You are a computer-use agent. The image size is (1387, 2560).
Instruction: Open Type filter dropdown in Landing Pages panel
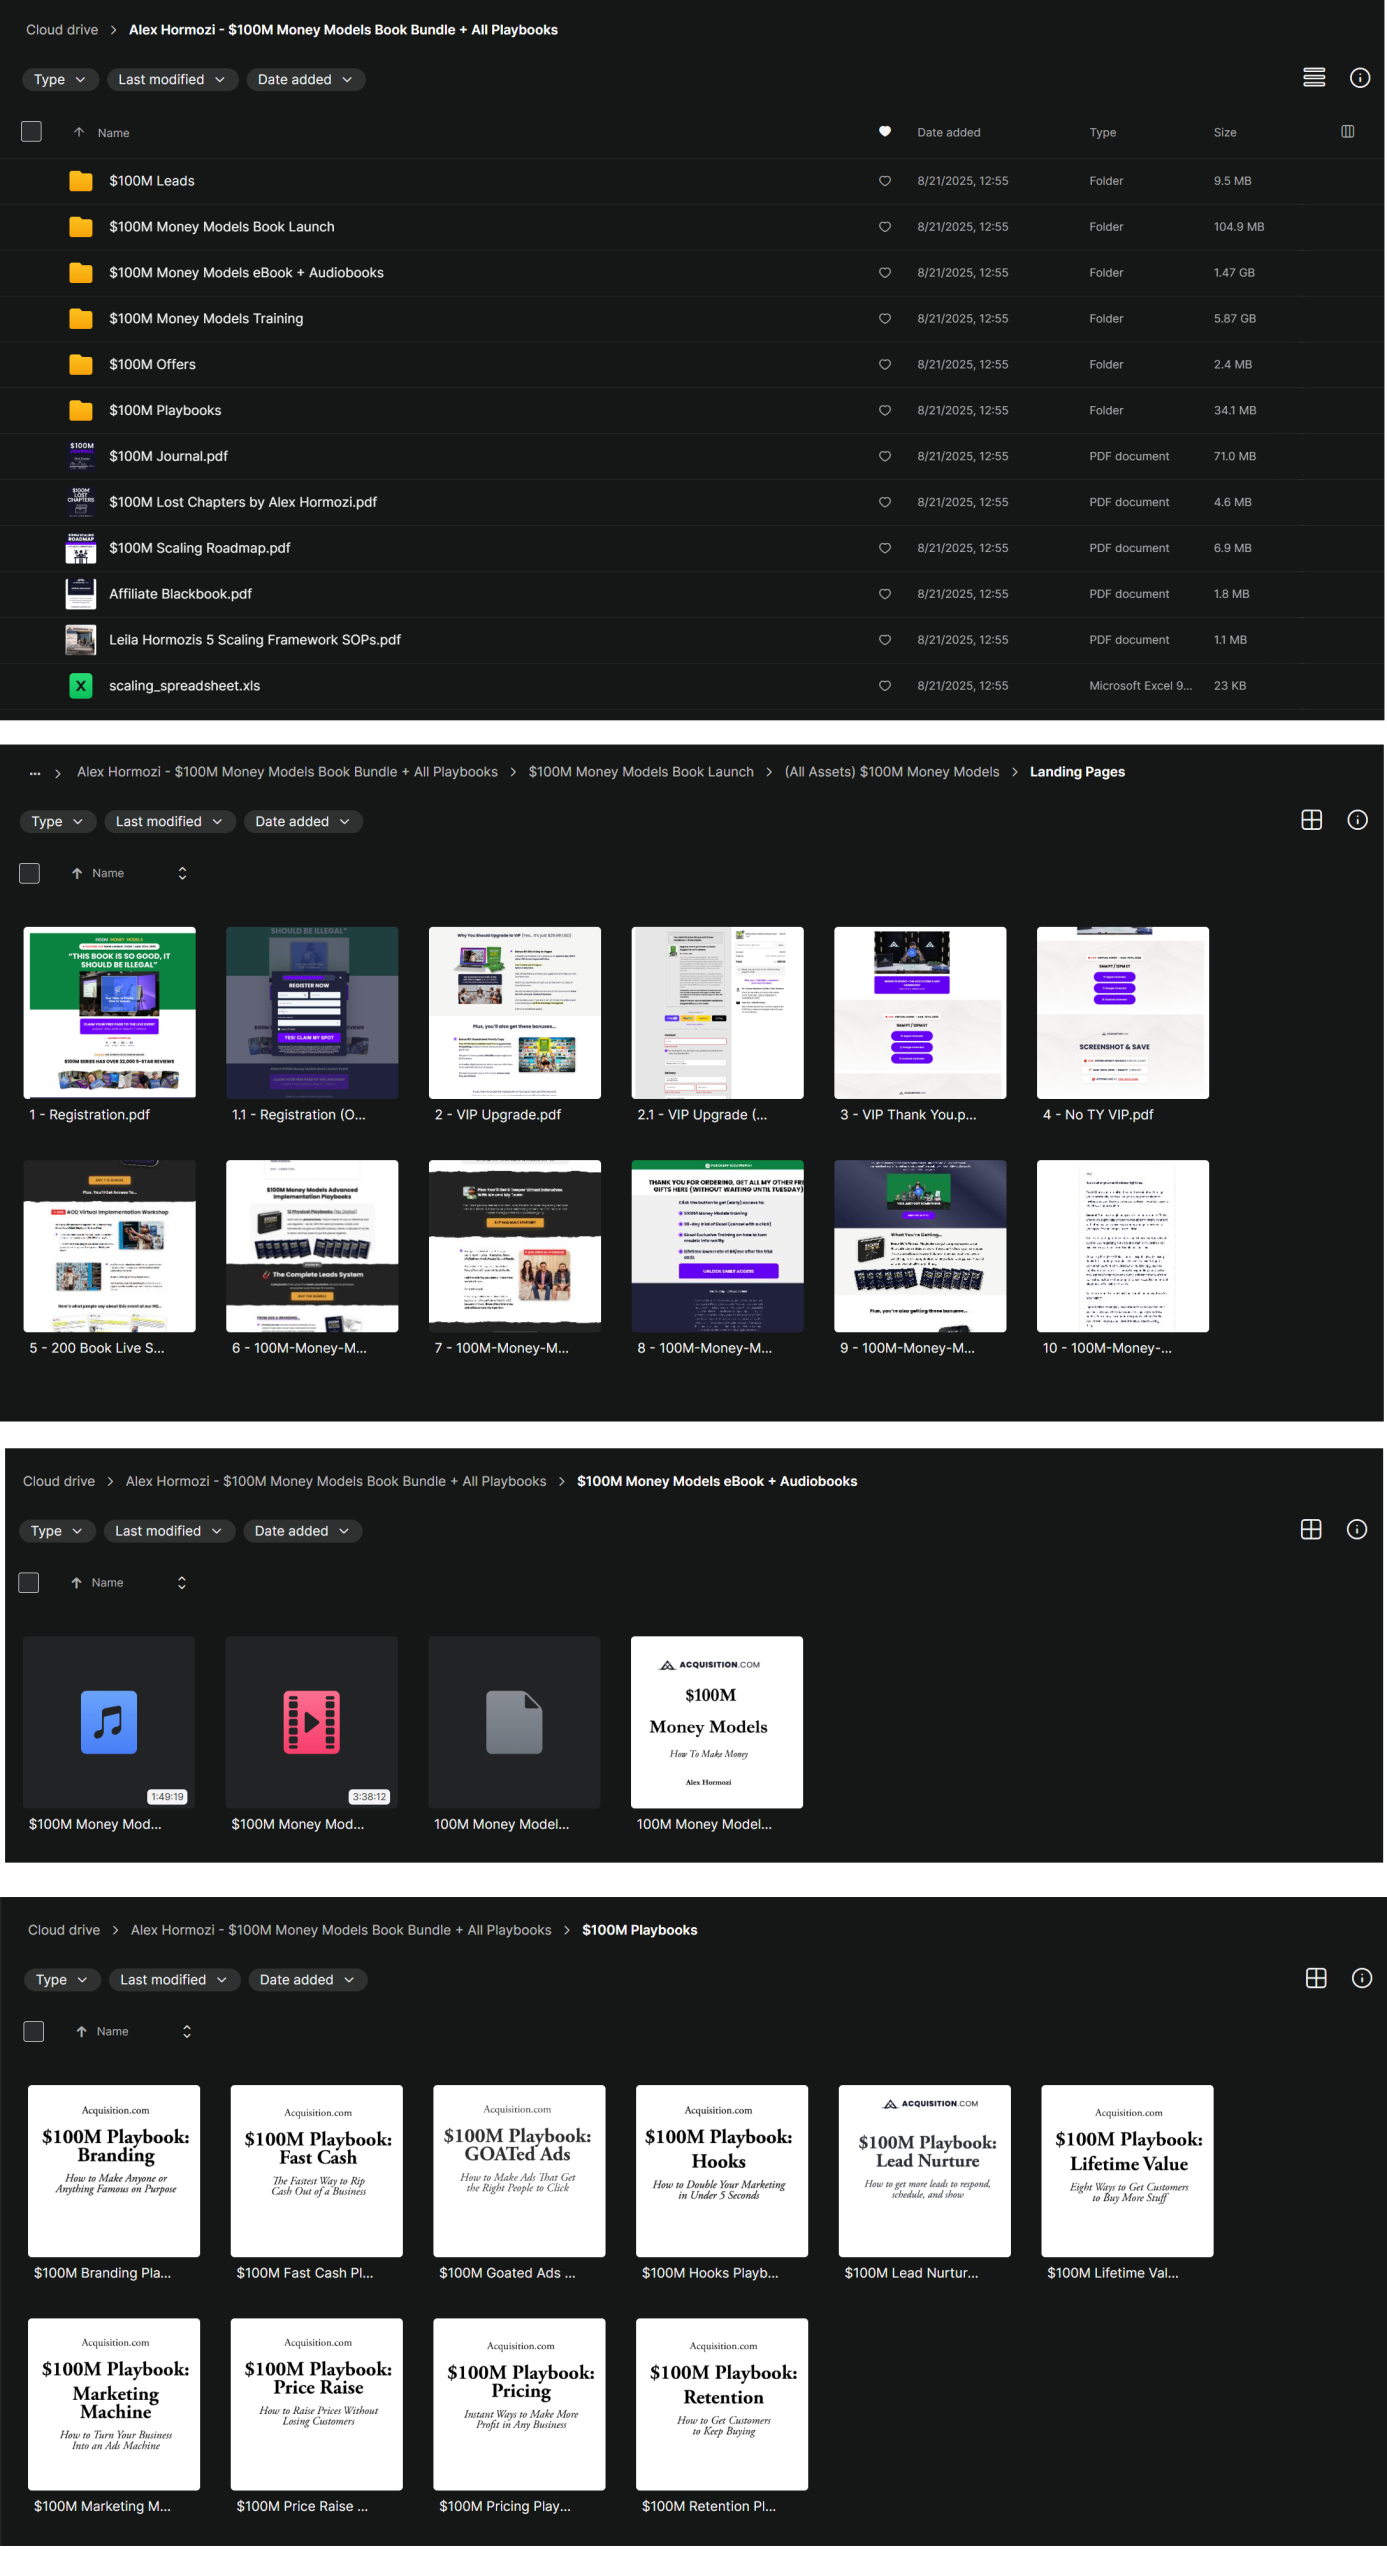(58, 821)
